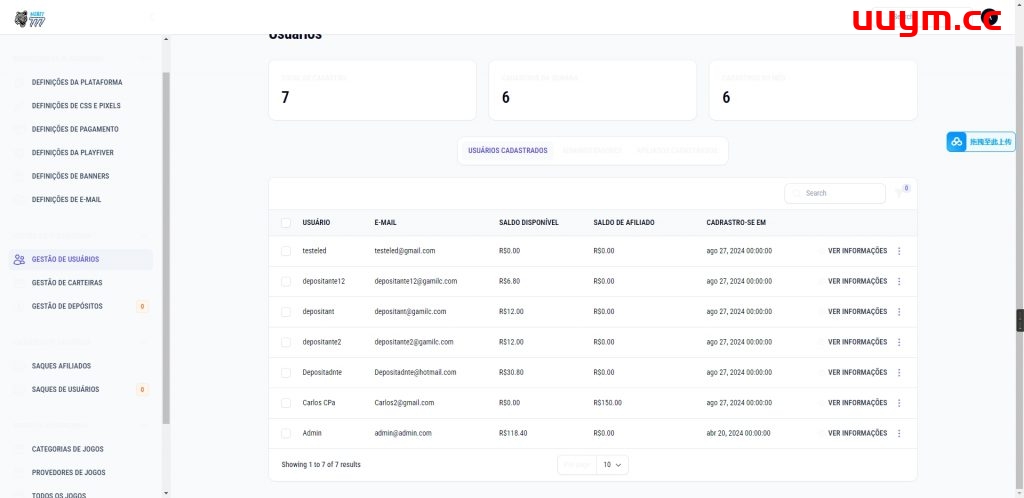
Task: Open Gestão de Carteiras in the sidebar
Action: pyautogui.click(x=67, y=283)
